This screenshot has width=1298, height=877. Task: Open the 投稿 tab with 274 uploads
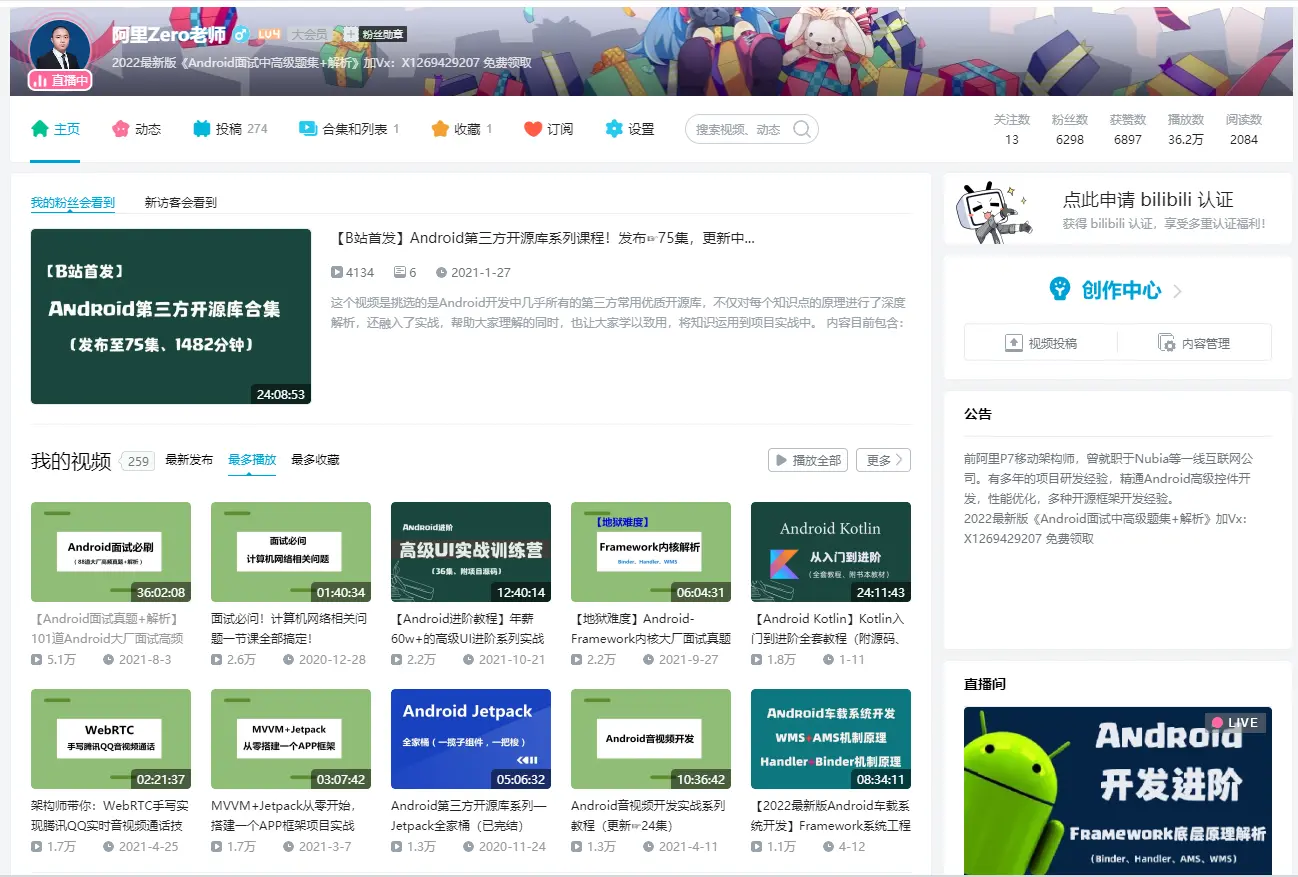coord(230,129)
